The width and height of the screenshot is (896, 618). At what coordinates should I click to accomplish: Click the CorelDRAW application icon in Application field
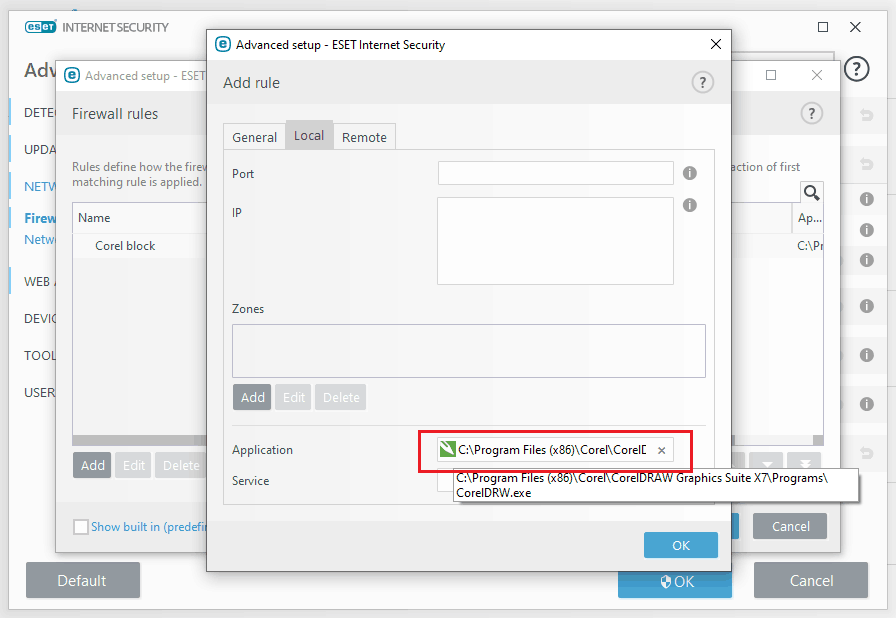pyautogui.click(x=447, y=450)
